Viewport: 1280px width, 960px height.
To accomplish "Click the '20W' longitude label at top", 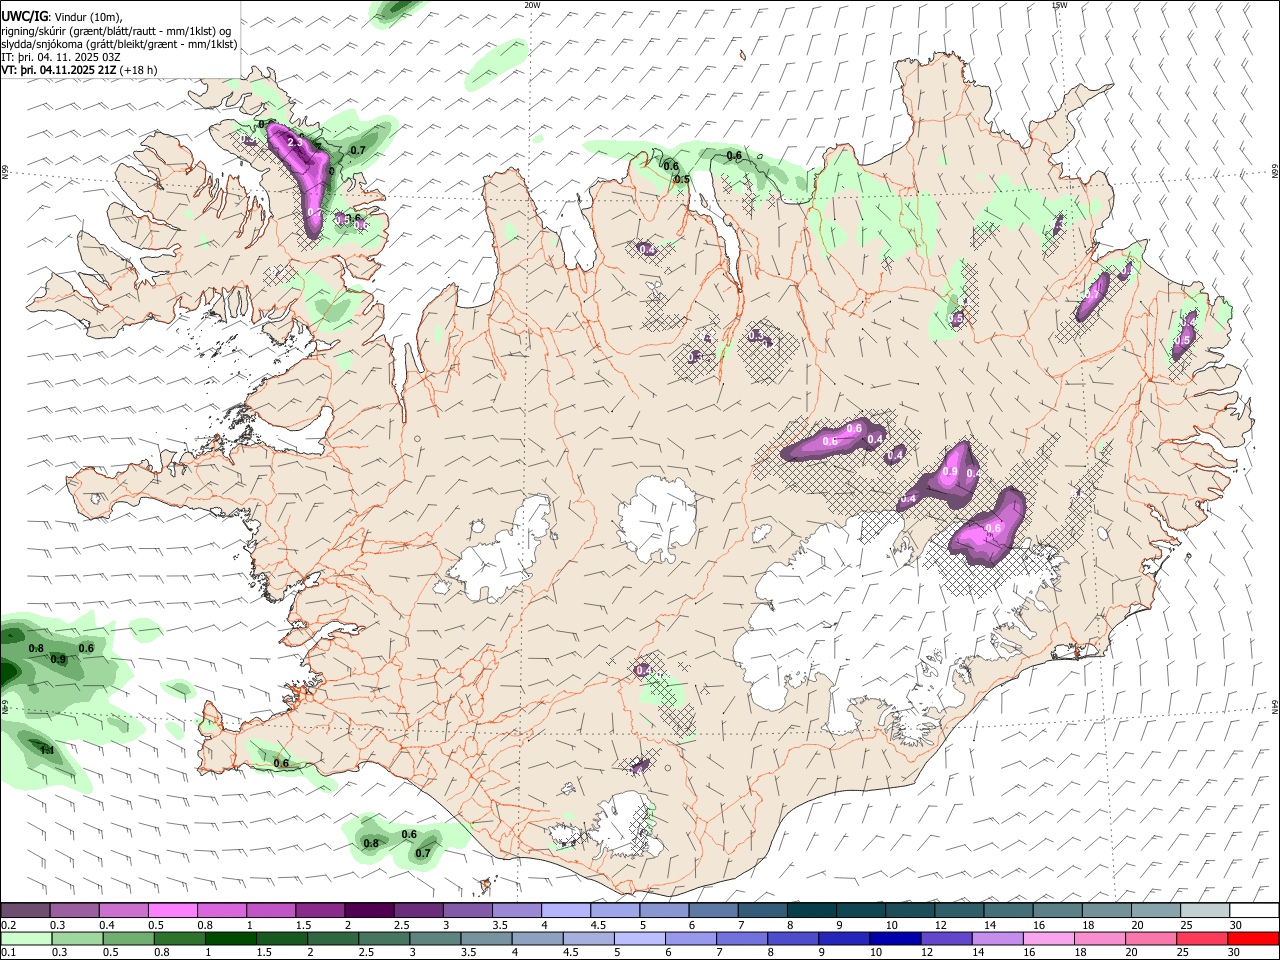I will pyautogui.click(x=532, y=5).
